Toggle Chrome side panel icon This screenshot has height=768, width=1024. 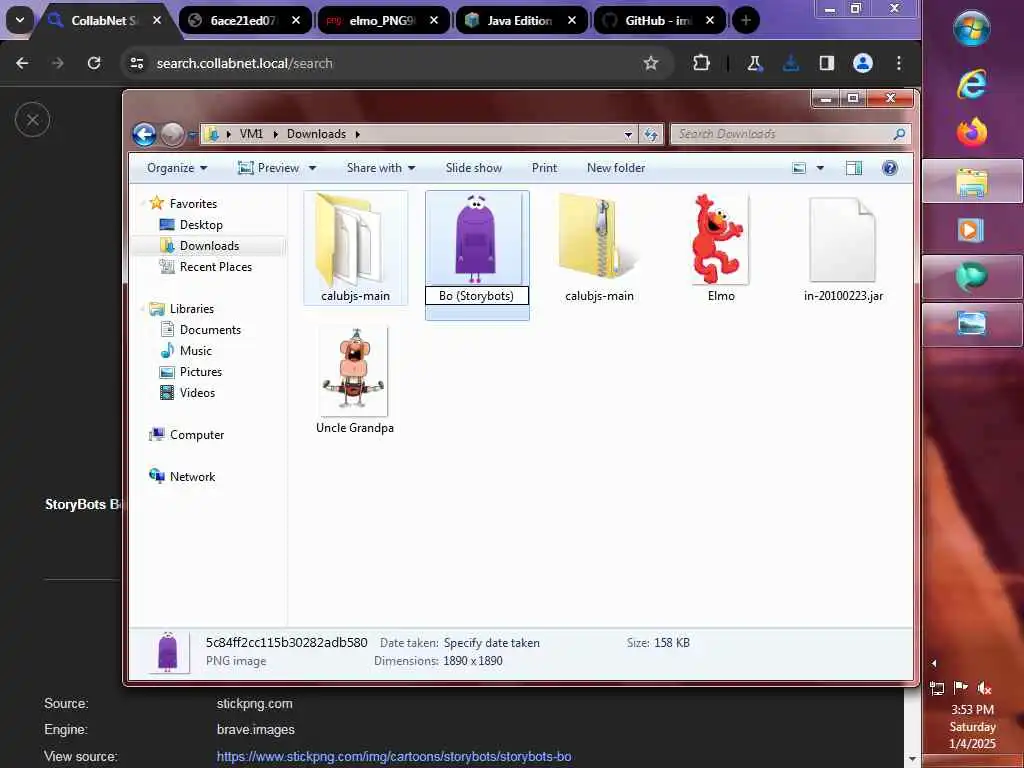coord(827,63)
